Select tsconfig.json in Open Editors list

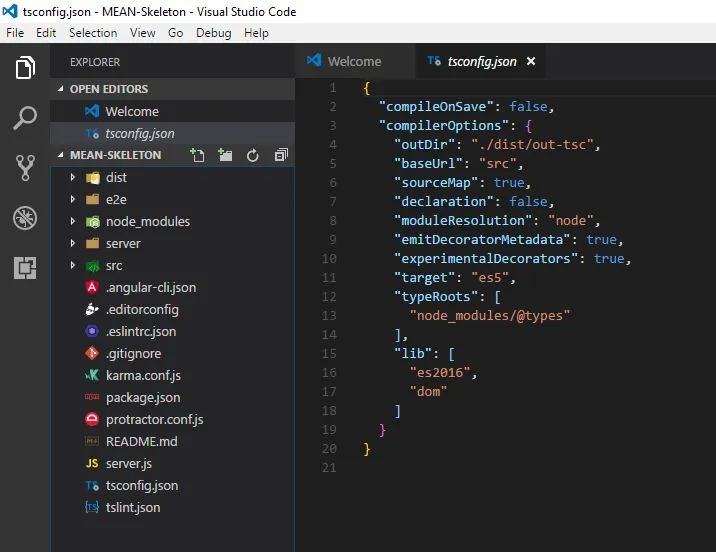pos(173,133)
